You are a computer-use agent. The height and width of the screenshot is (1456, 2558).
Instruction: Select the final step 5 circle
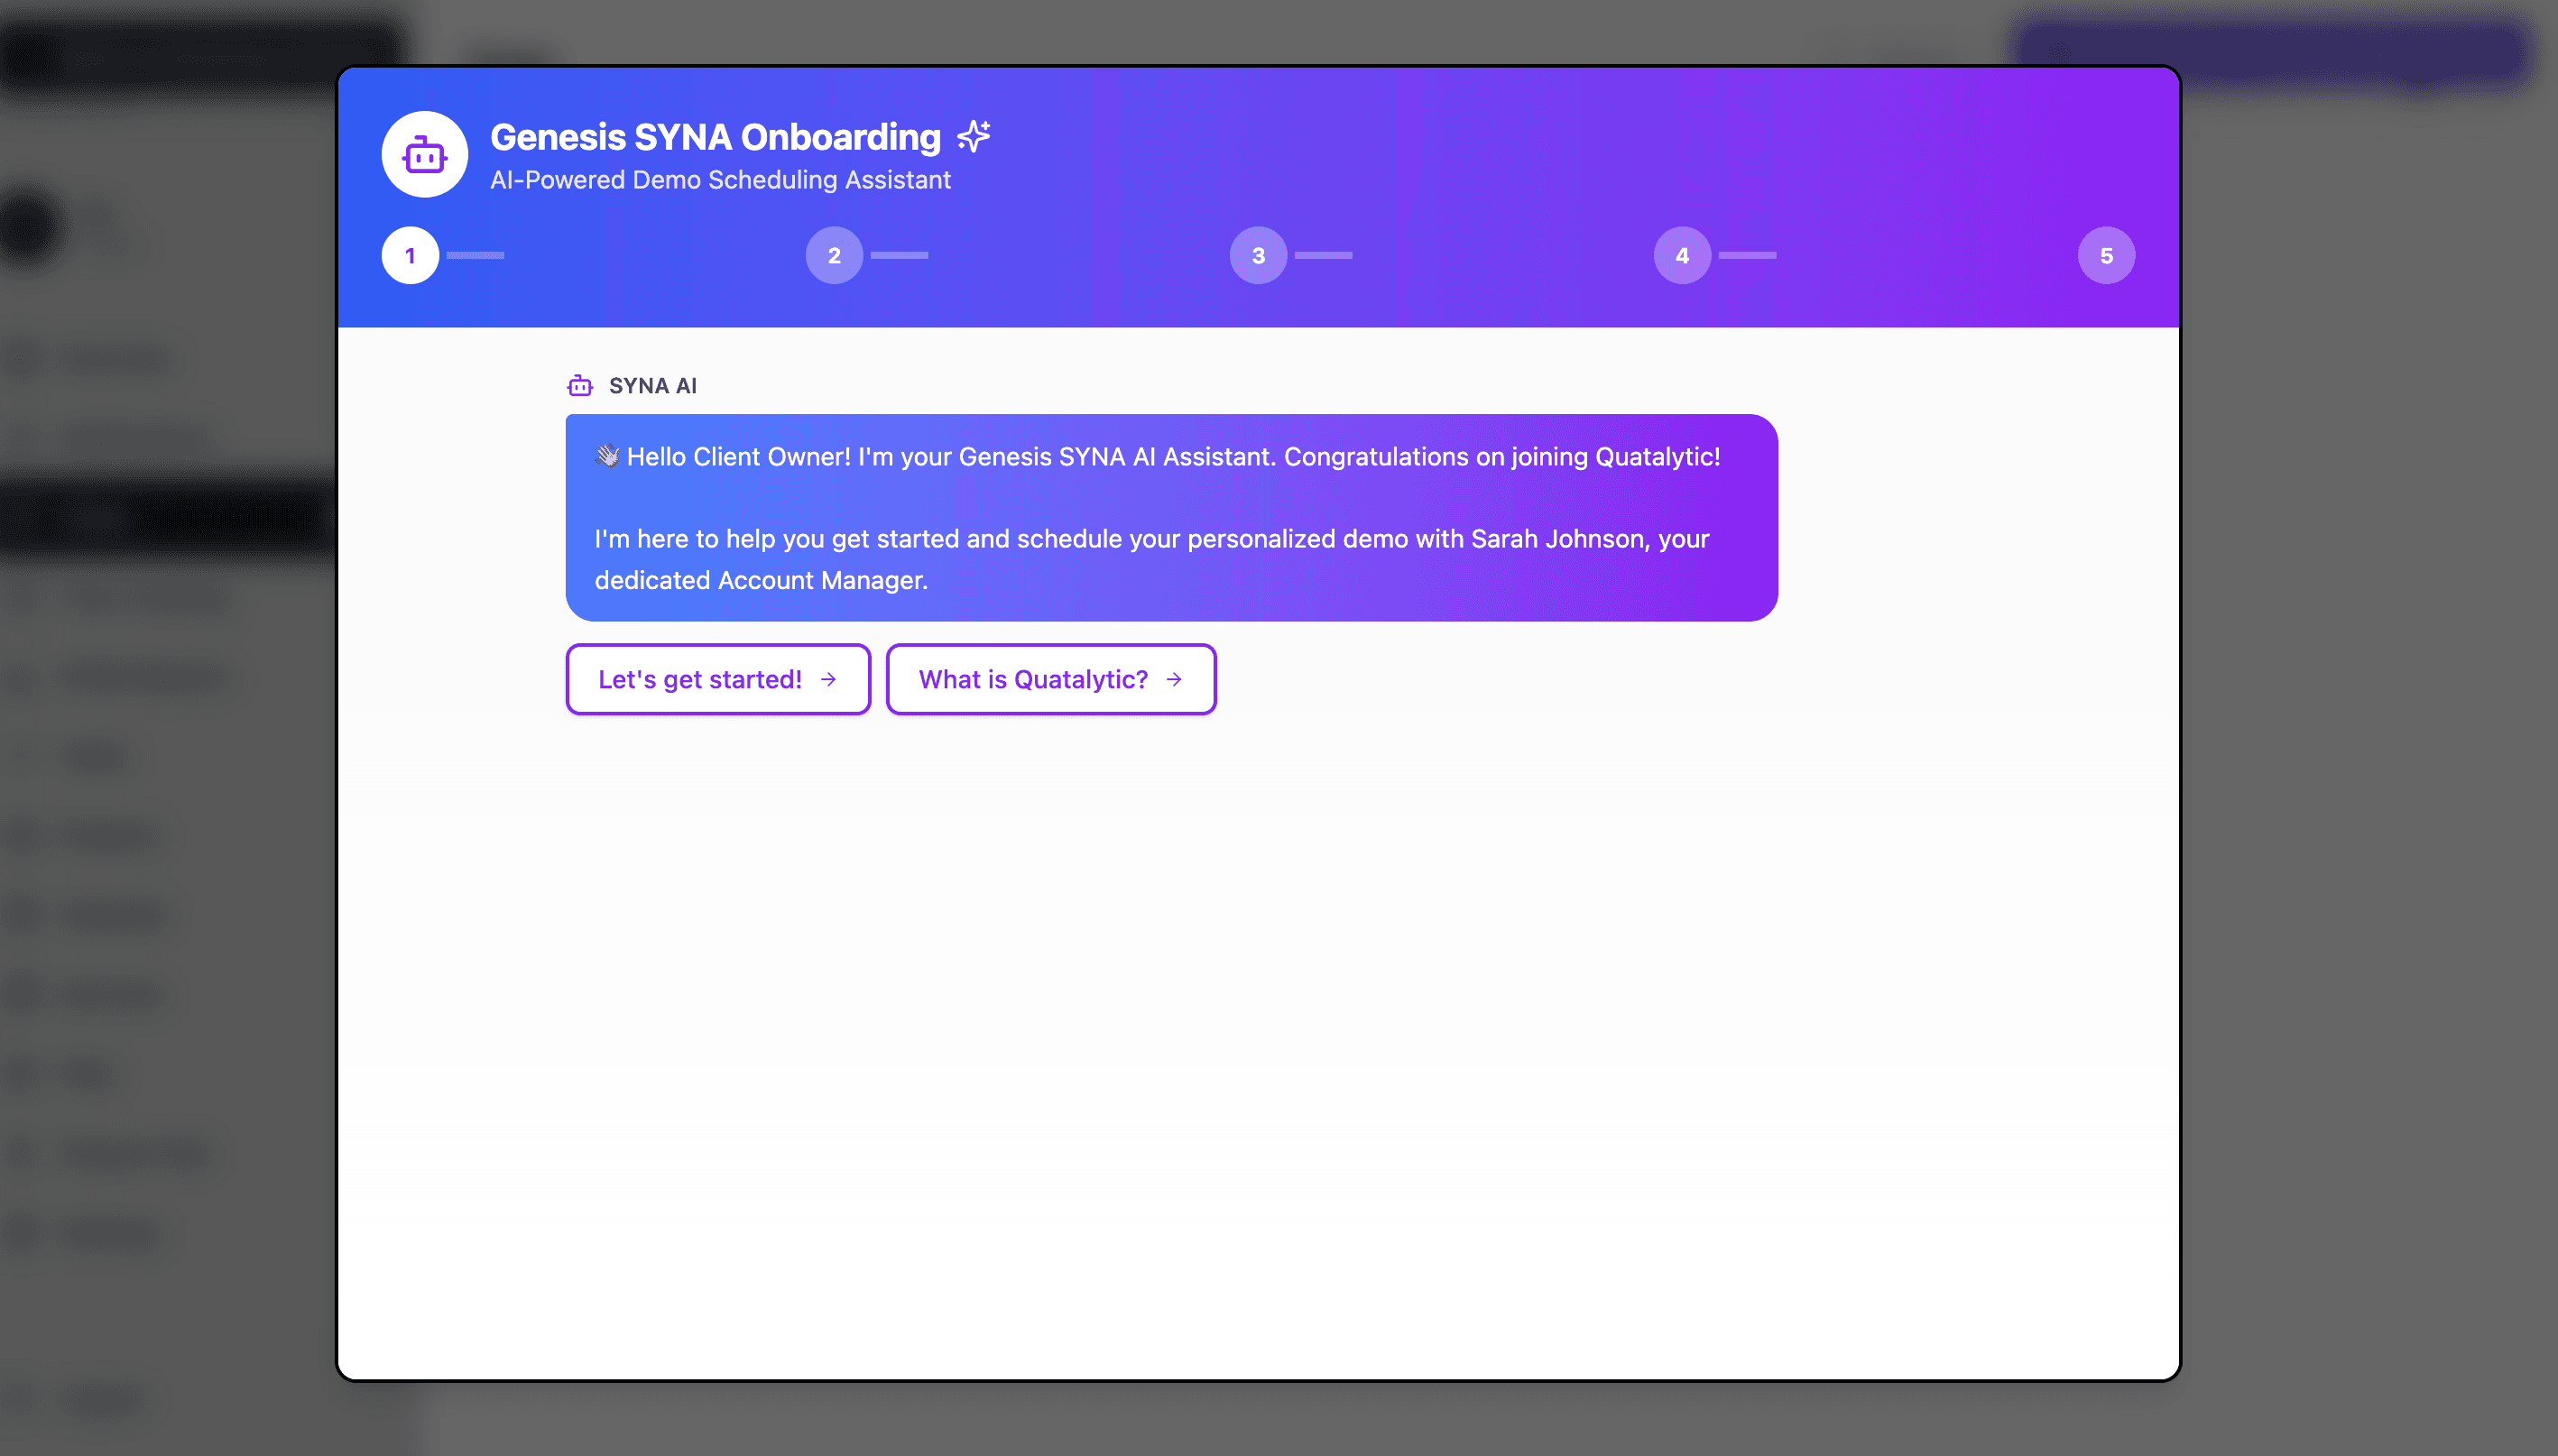(x=2106, y=256)
